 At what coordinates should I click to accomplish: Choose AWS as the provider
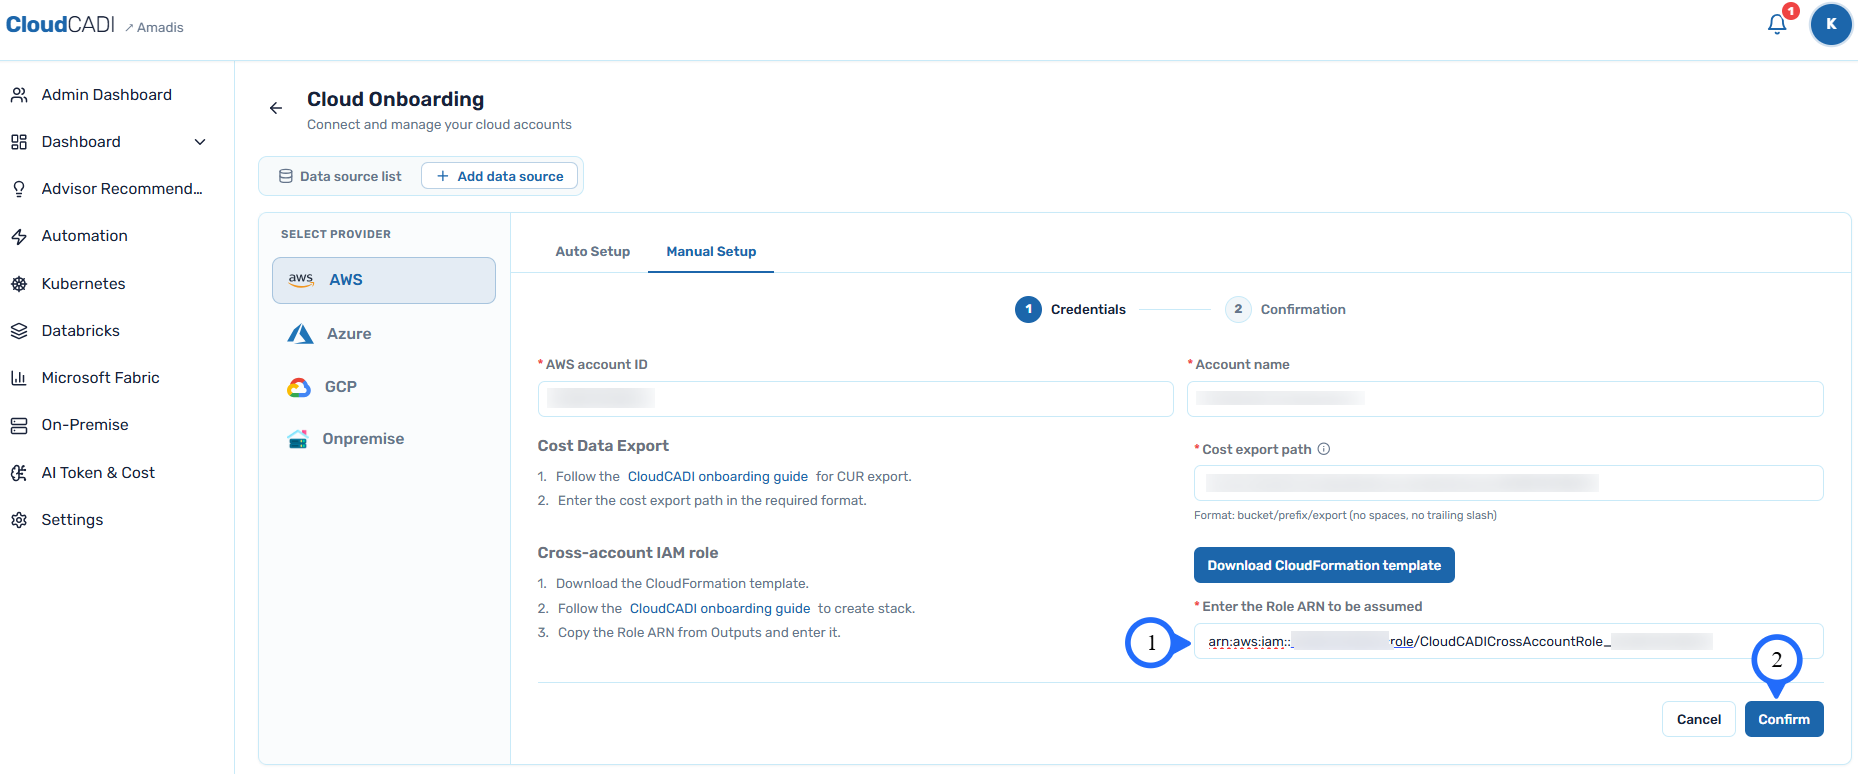point(384,280)
